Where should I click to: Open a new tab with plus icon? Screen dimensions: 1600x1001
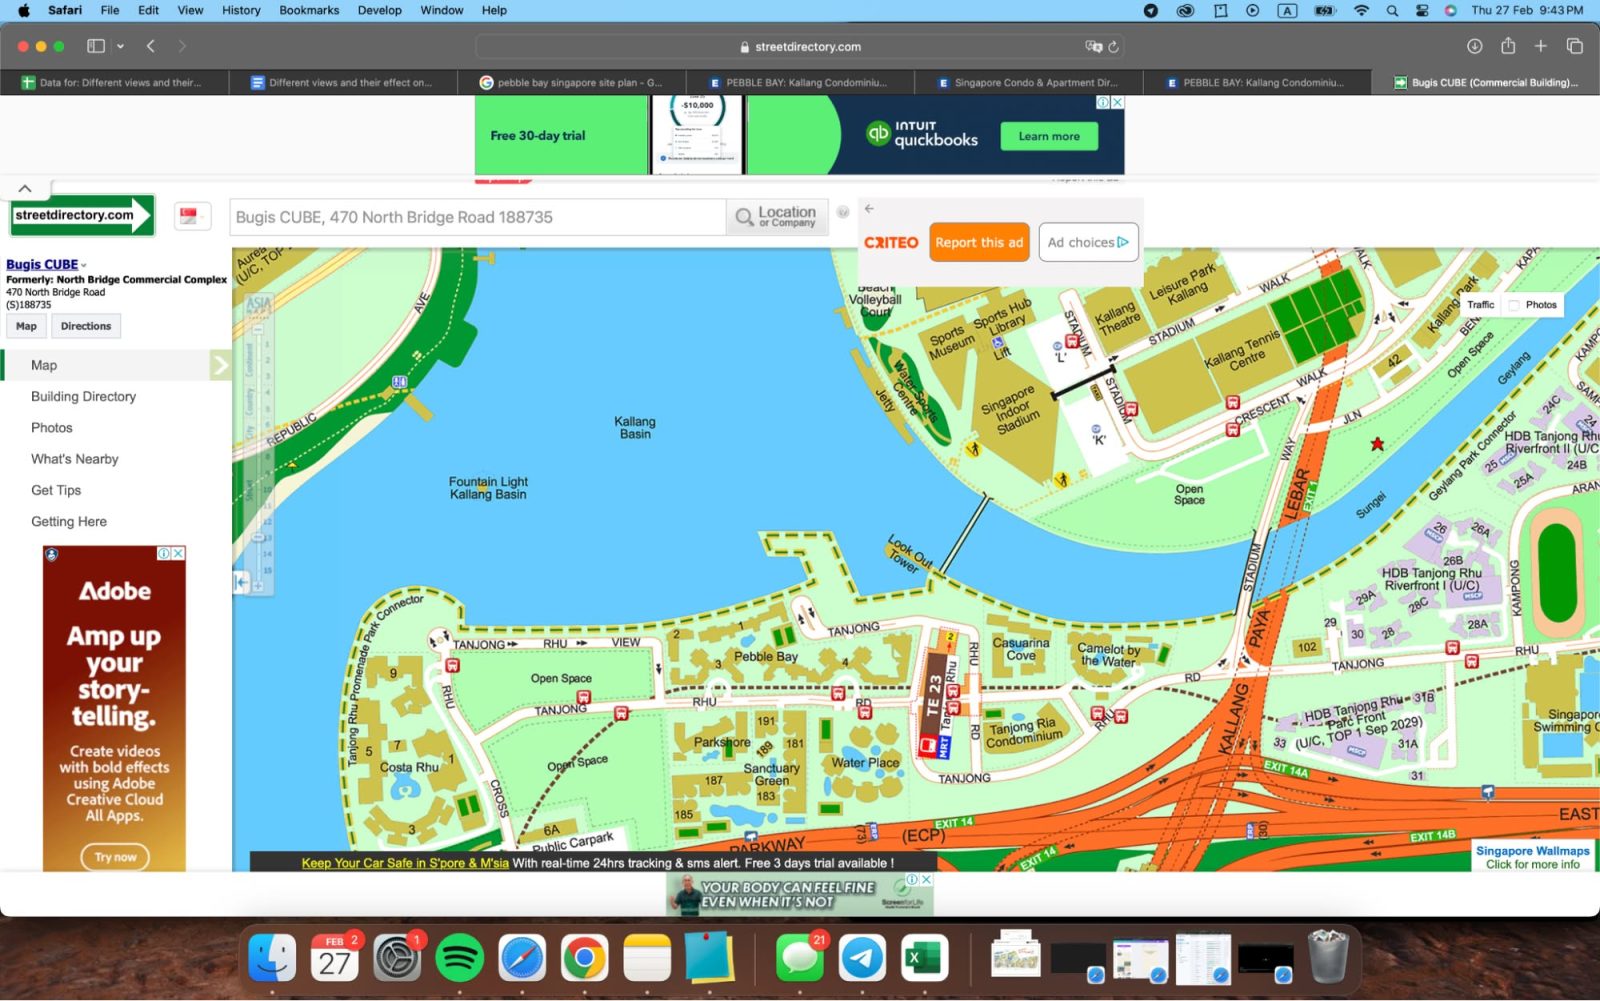click(x=1541, y=46)
